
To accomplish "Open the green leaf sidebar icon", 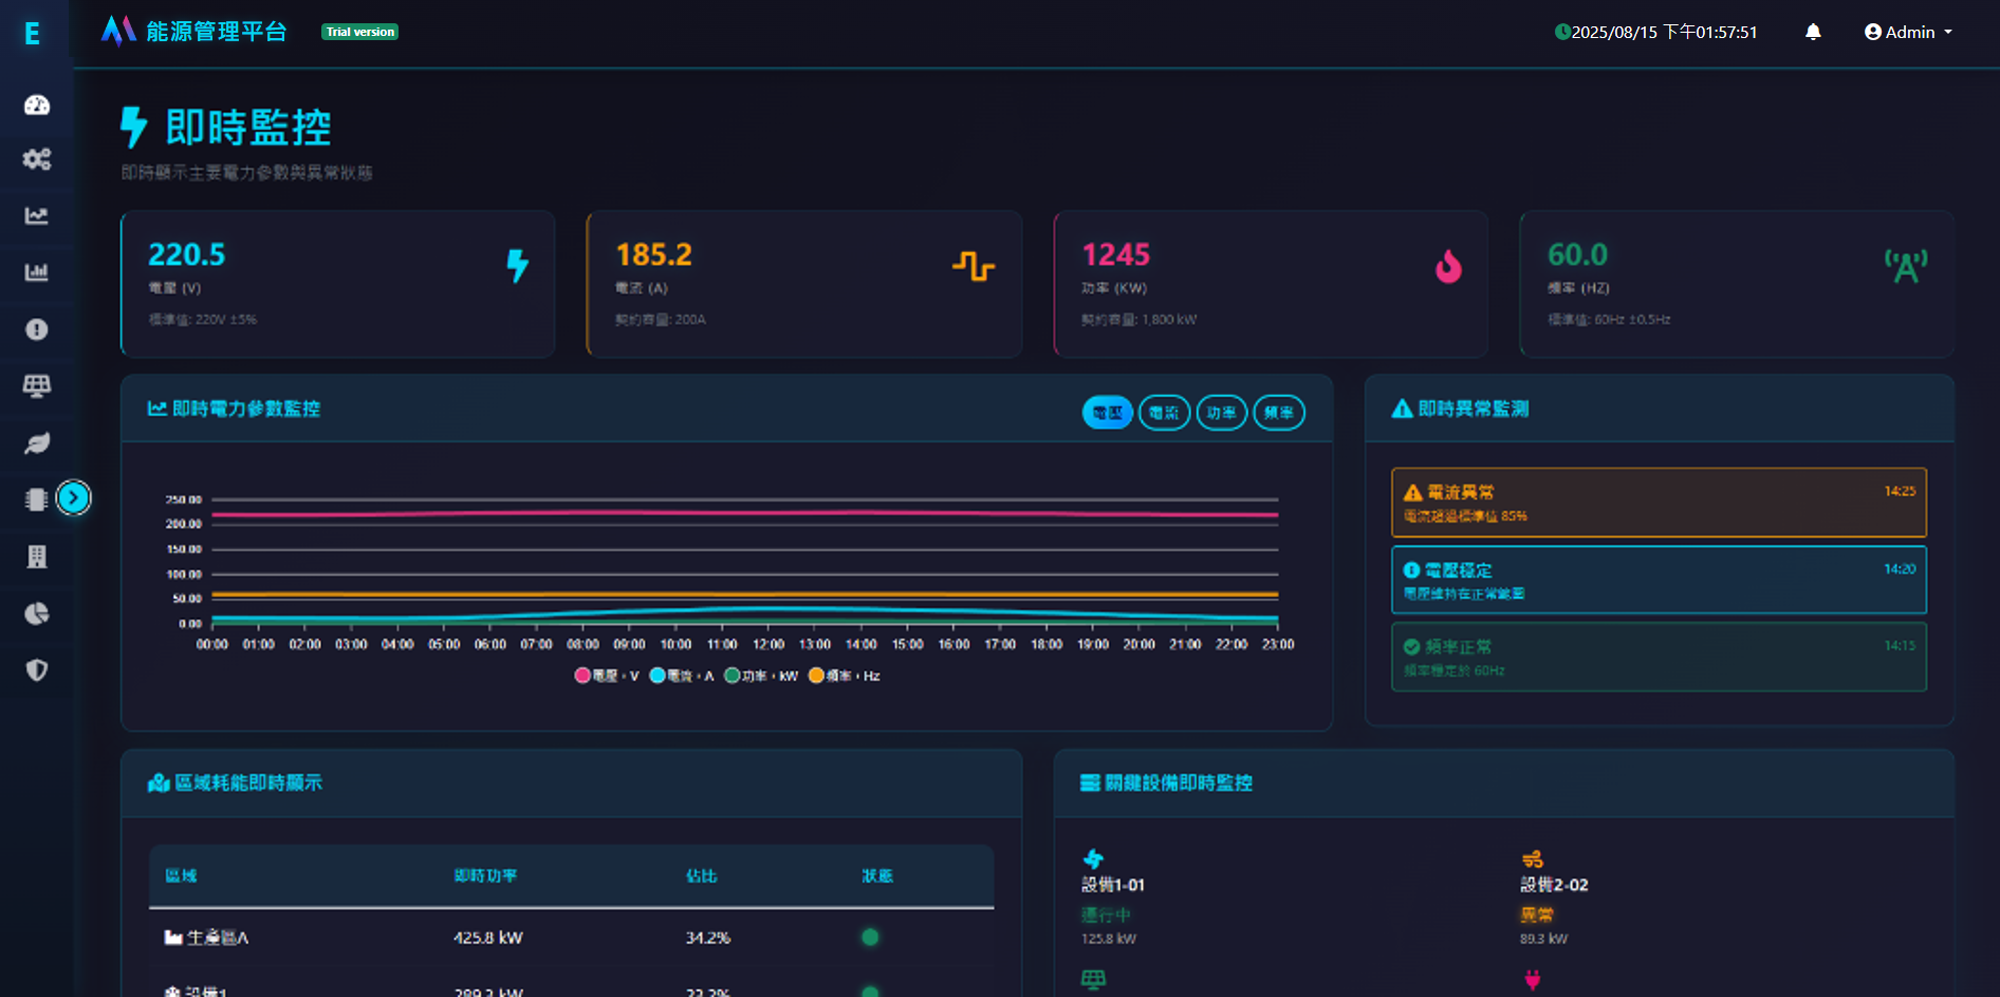I will [x=37, y=443].
